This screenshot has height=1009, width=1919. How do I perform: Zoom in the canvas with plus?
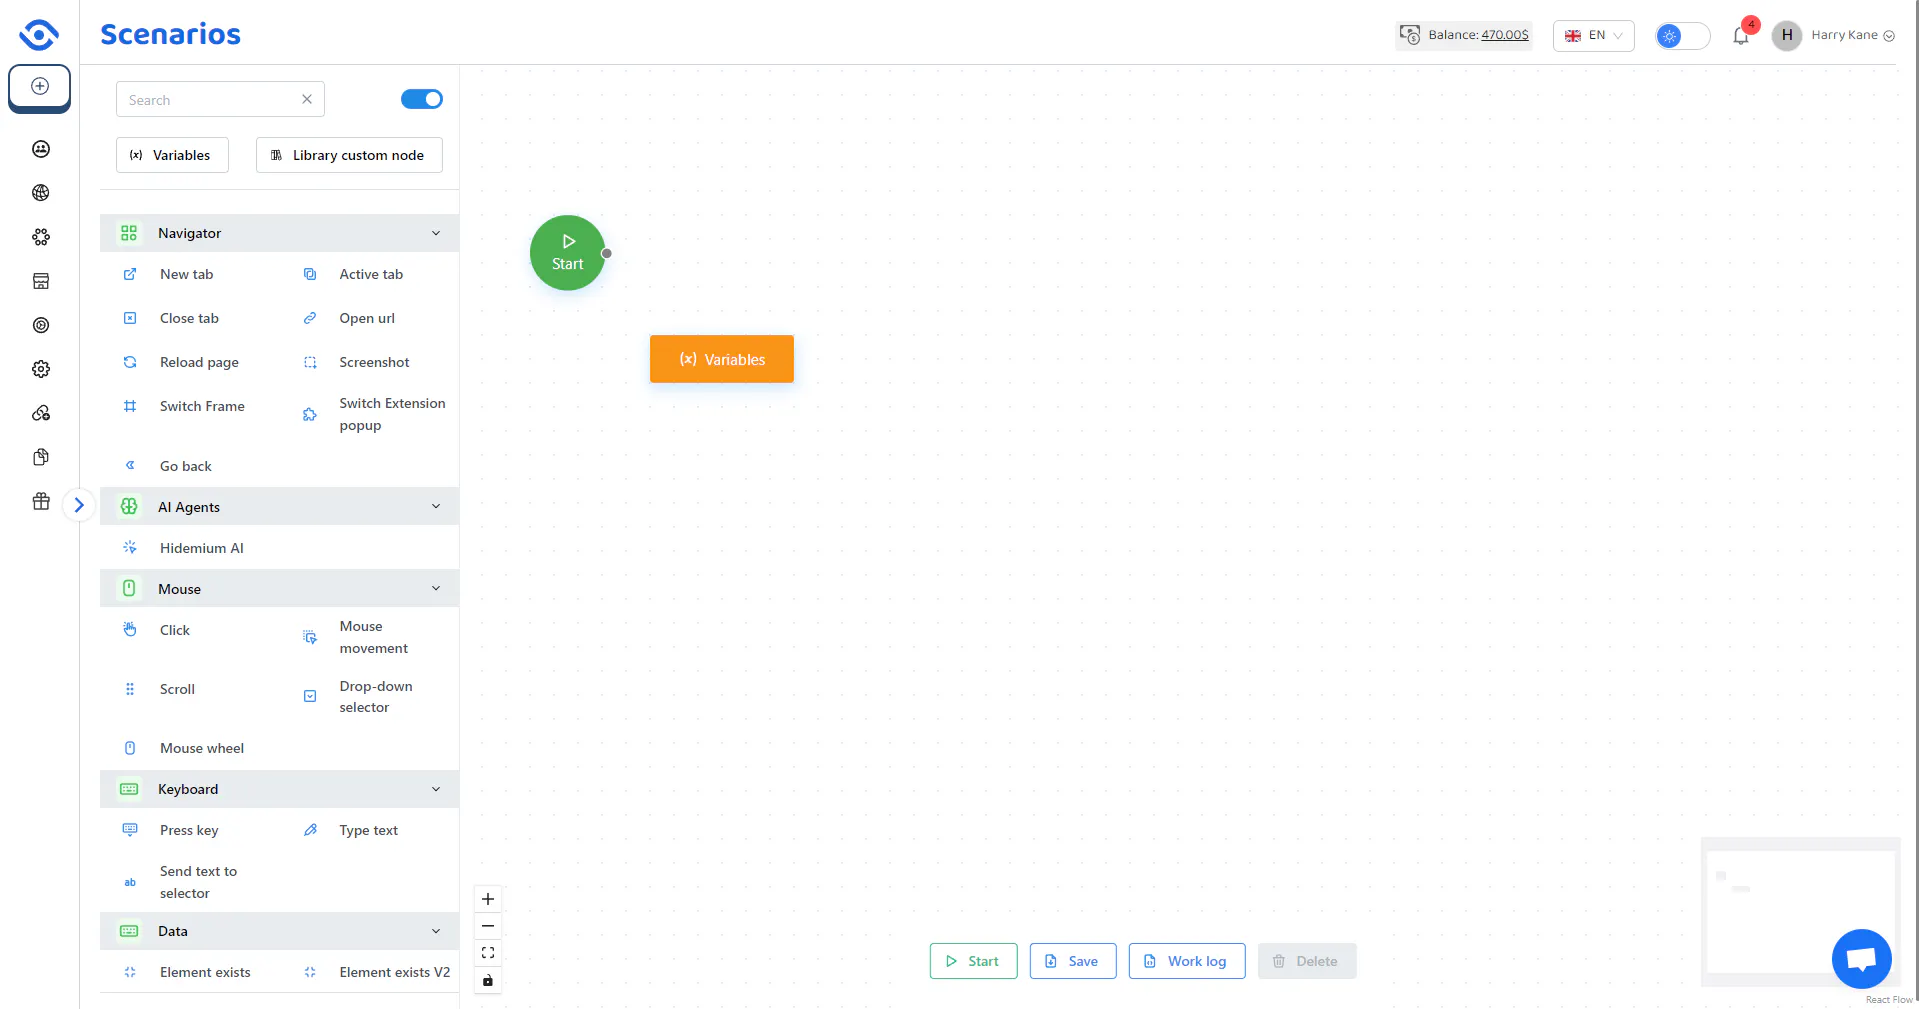488,899
